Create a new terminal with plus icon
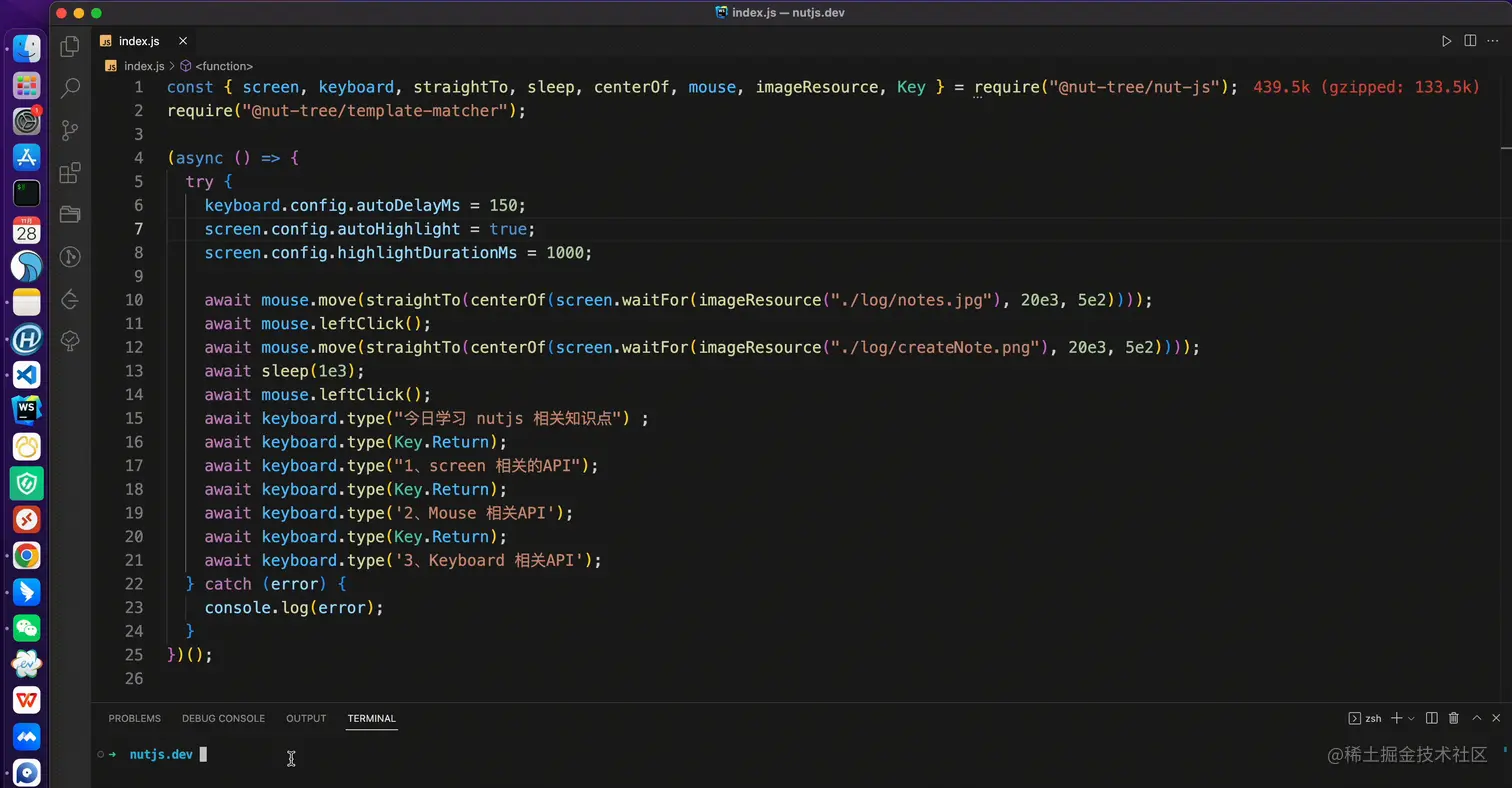This screenshot has height=788, width=1512. (1397, 718)
